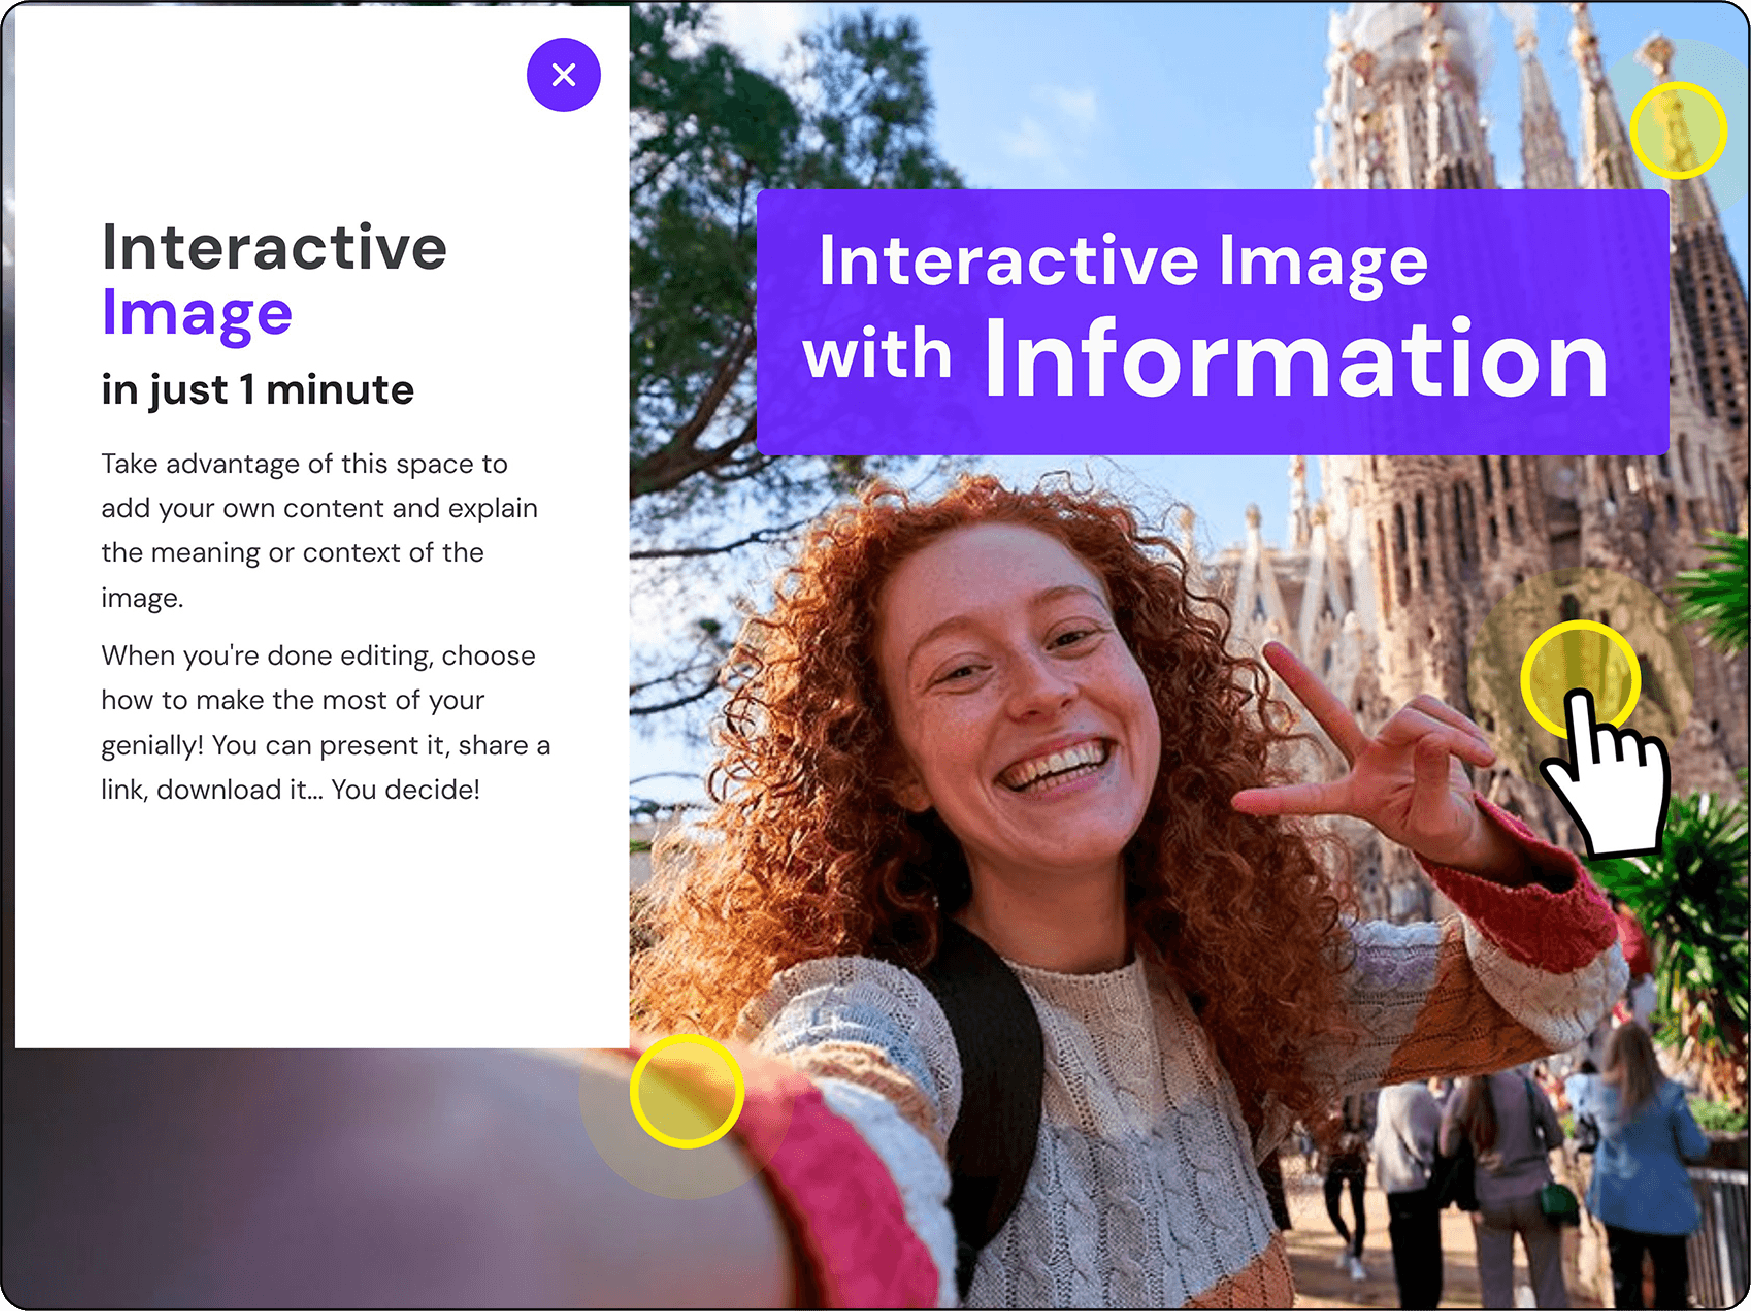The width and height of the screenshot is (1751, 1311).
Task: Click the 'Interactive Image' text in the banner
Action: 1122,260
